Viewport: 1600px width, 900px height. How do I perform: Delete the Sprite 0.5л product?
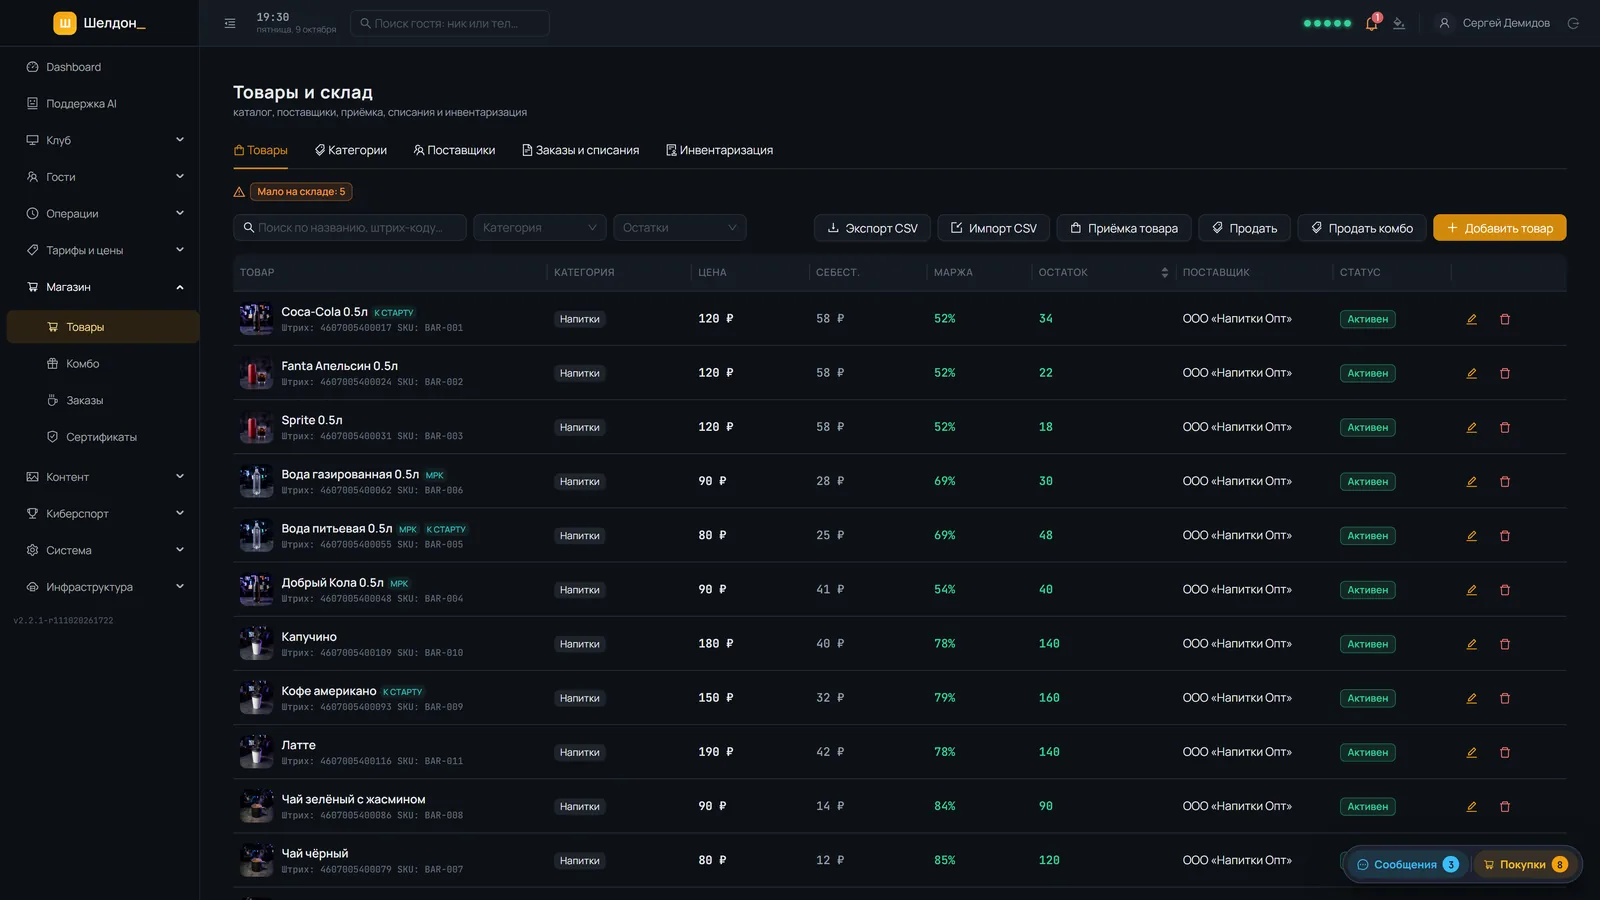pyautogui.click(x=1504, y=427)
